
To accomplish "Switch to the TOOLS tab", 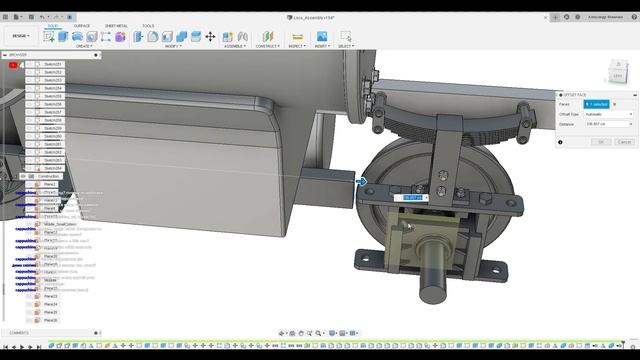I will tap(148, 26).
